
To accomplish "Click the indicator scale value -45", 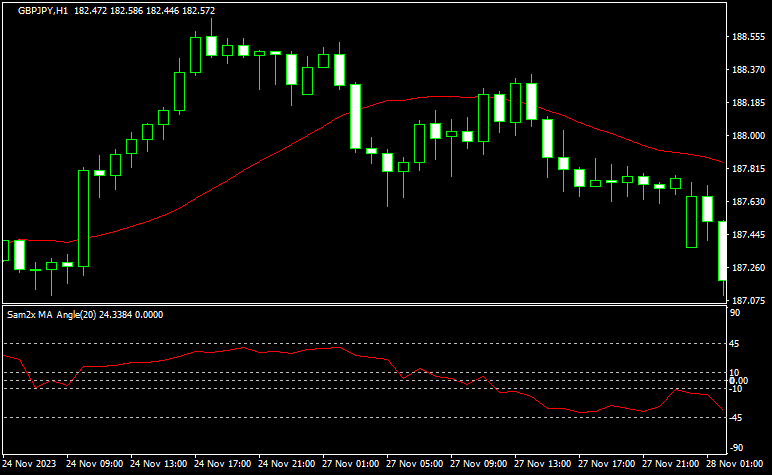I will point(736,418).
